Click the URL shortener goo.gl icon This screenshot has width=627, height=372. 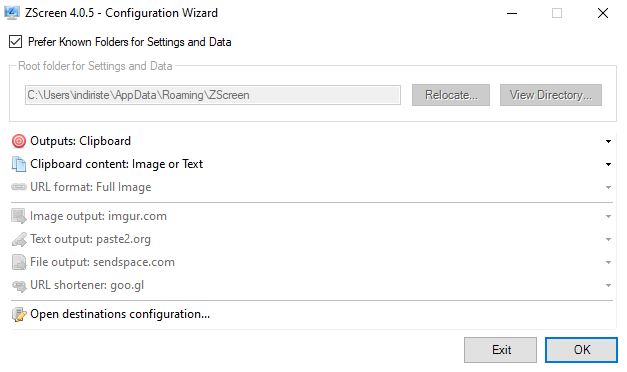[19, 286]
